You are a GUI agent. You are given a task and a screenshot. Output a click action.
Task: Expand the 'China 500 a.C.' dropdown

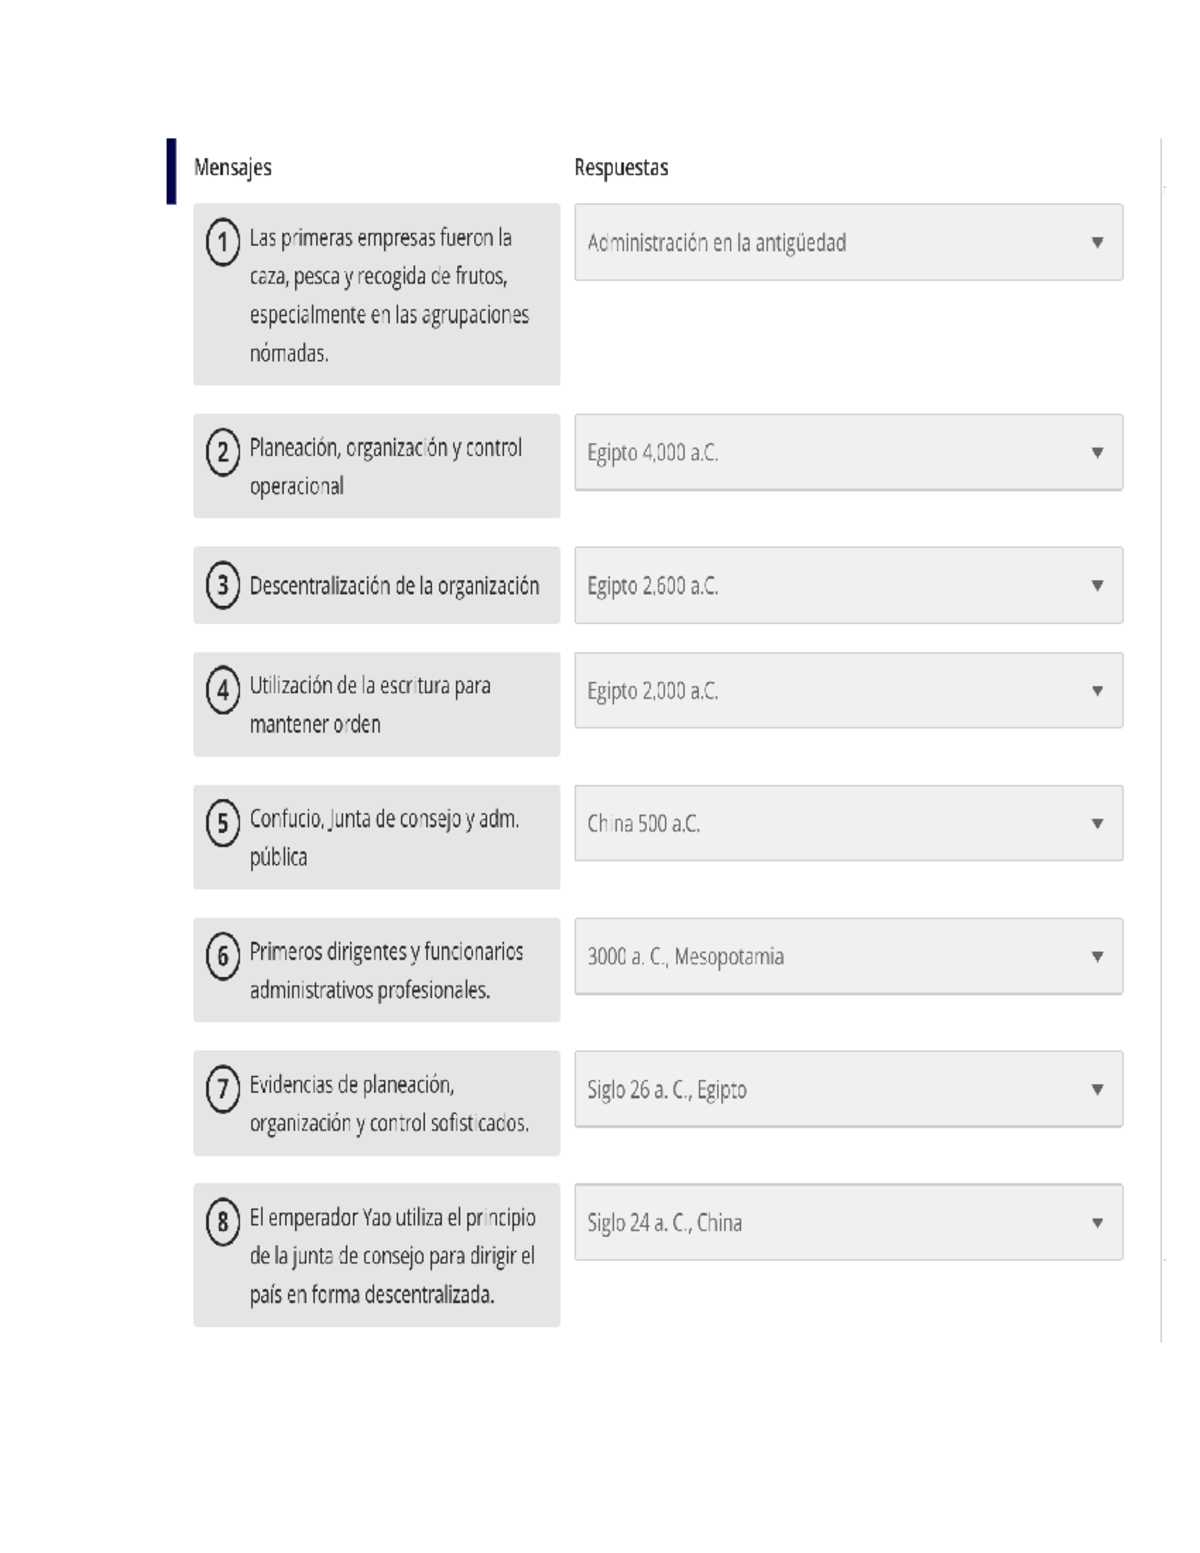click(848, 824)
